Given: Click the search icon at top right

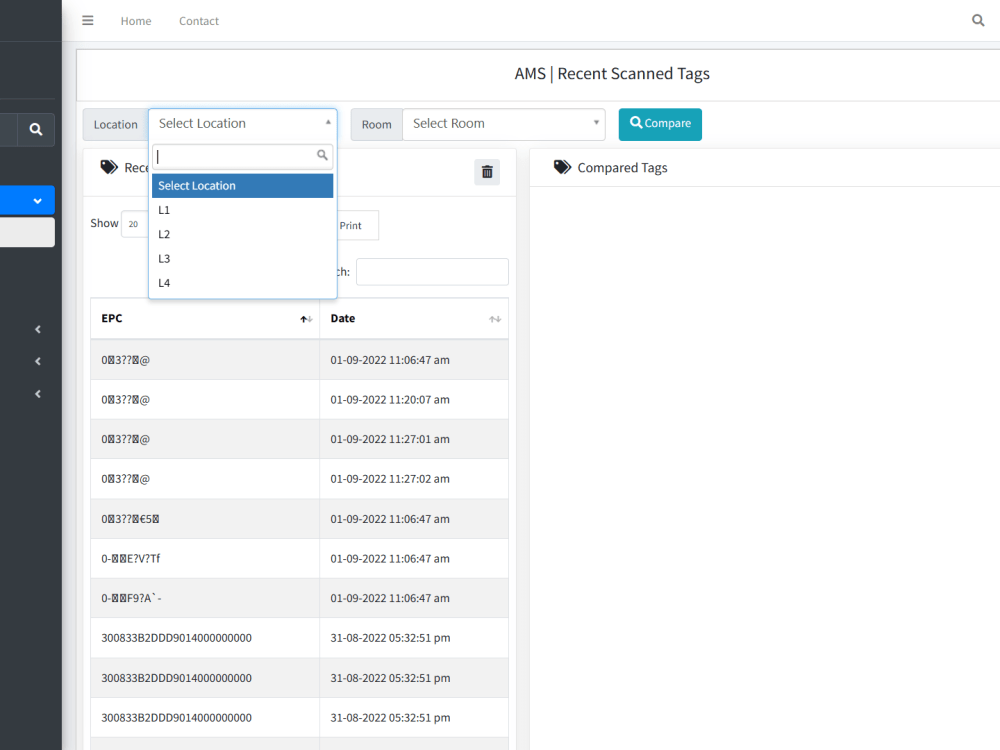Looking at the screenshot, I should tap(977, 20).
